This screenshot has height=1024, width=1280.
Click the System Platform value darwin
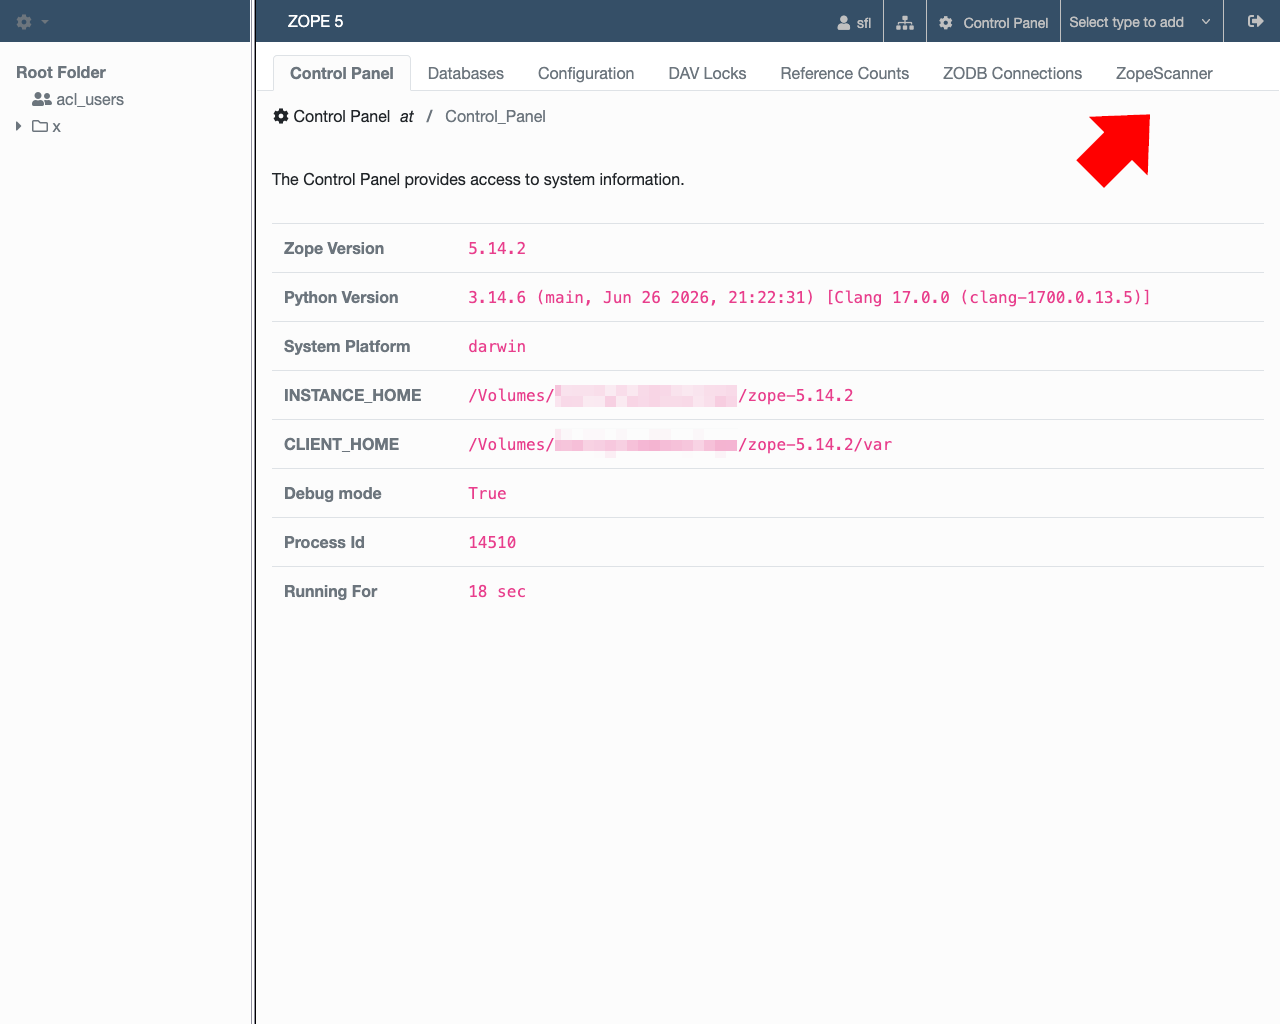coord(497,346)
